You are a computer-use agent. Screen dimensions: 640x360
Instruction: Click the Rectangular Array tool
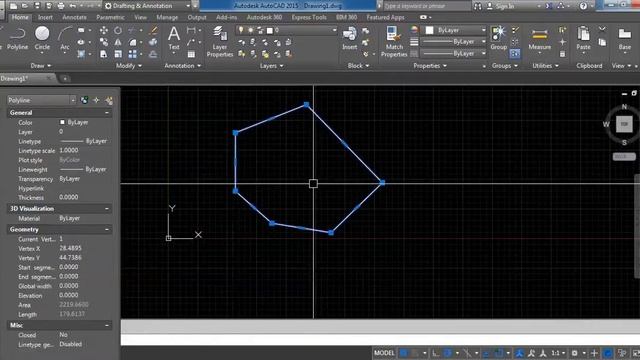coord(132,54)
